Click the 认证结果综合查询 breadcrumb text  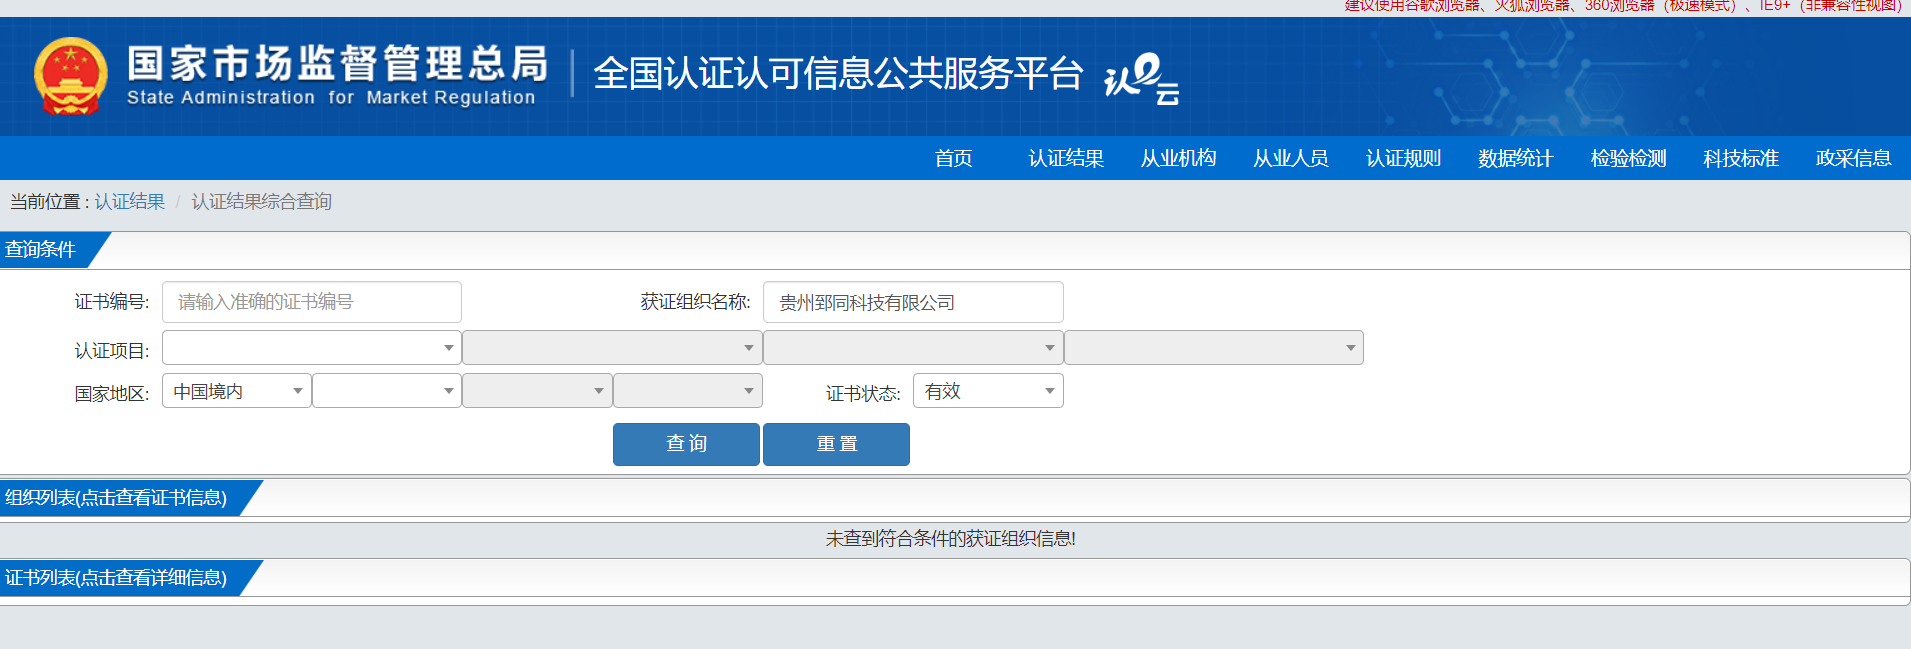[261, 201]
